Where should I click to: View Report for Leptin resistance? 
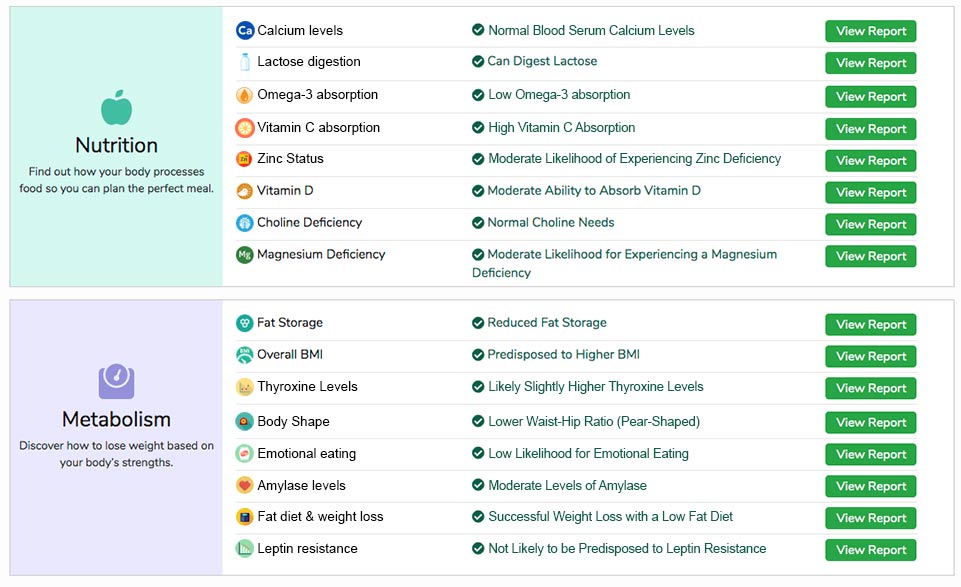[x=870, y=550]
